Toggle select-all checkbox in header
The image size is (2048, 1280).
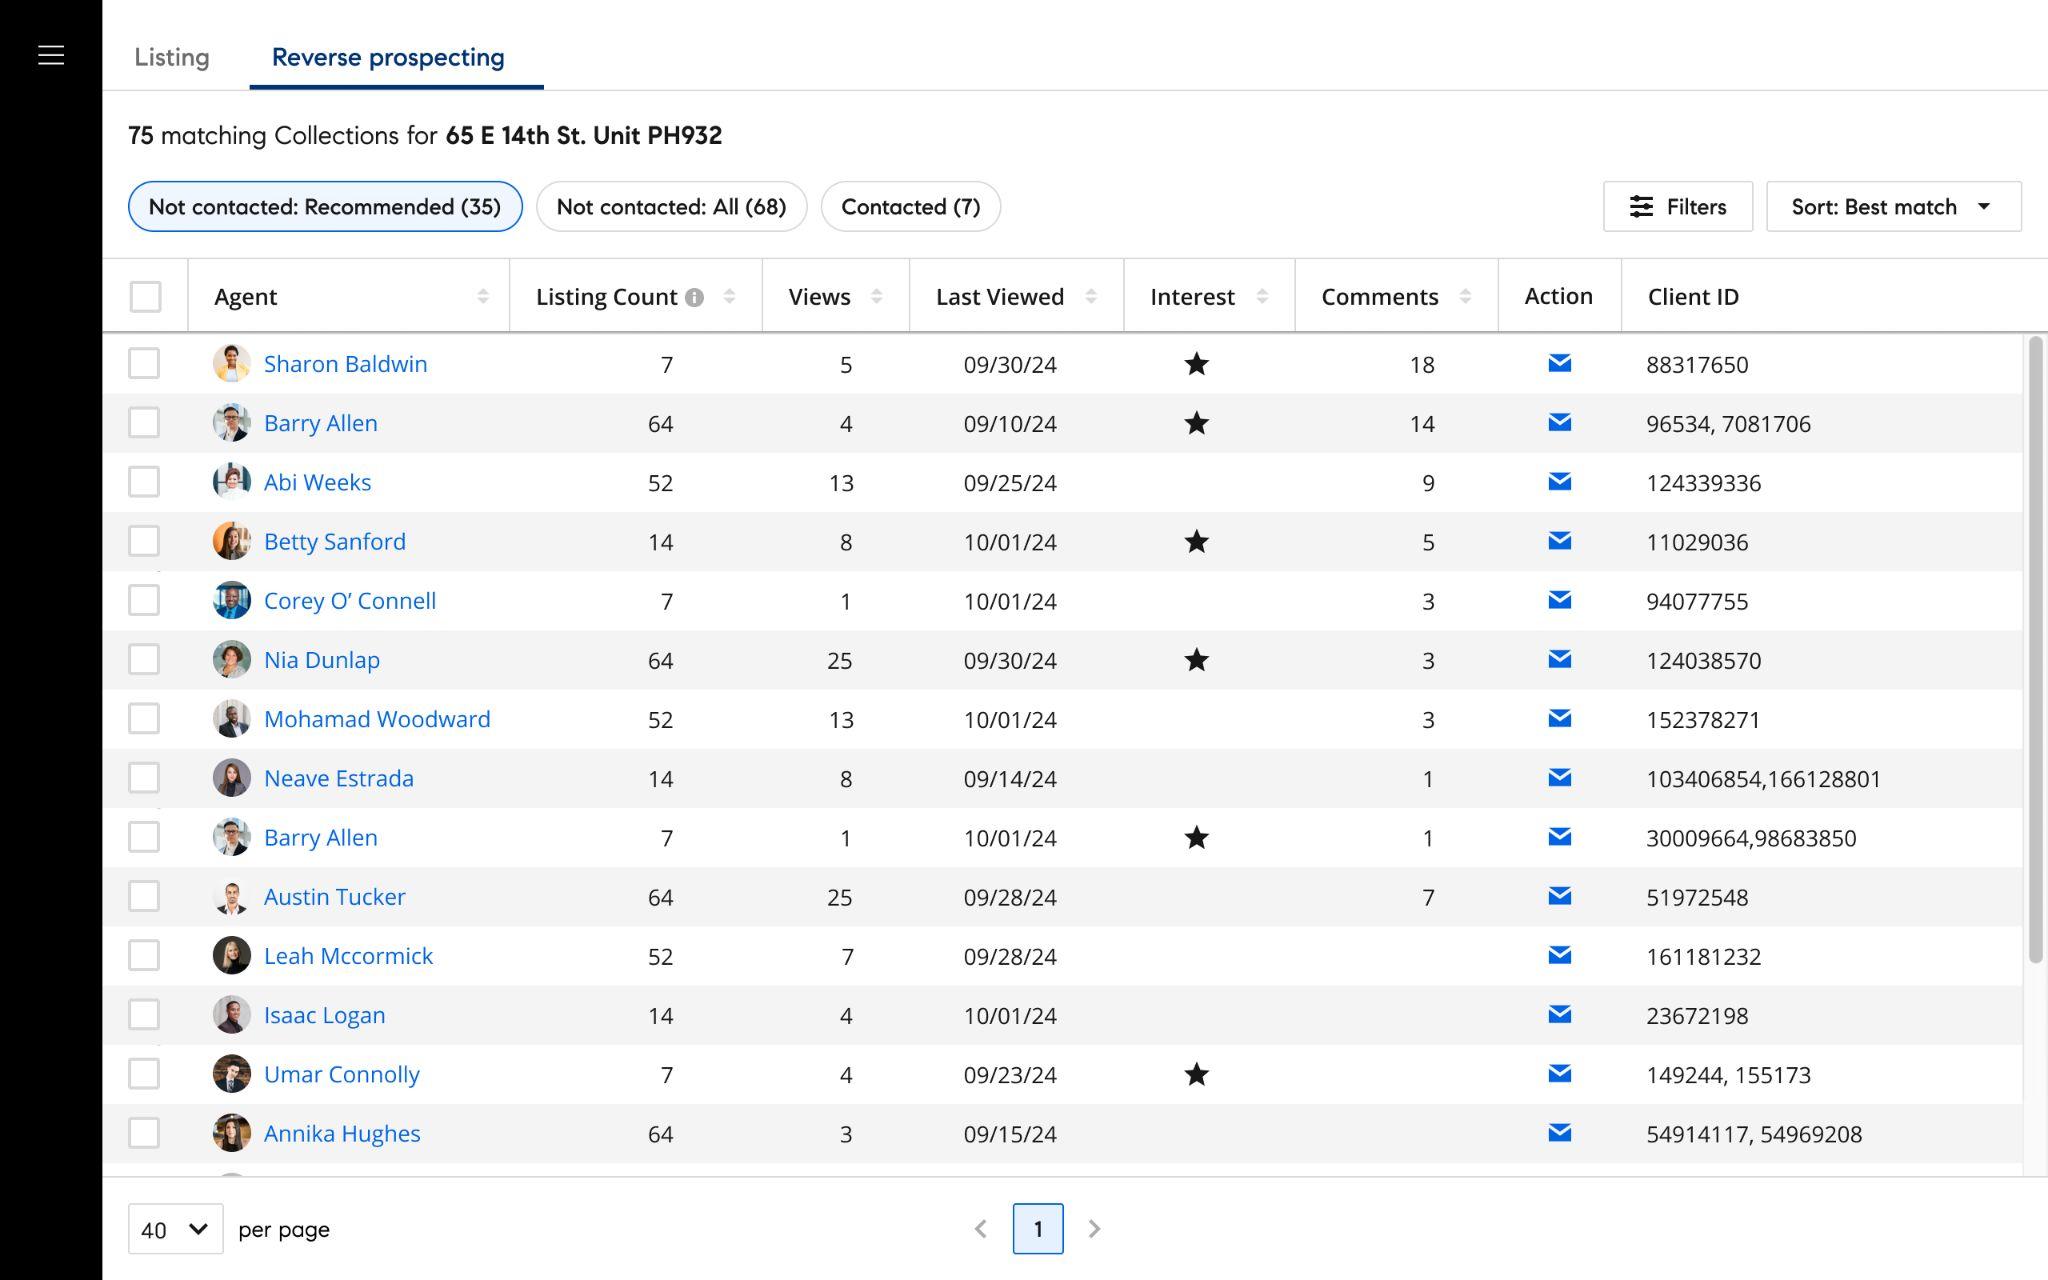pyautogui.click(x=145, y=296)
